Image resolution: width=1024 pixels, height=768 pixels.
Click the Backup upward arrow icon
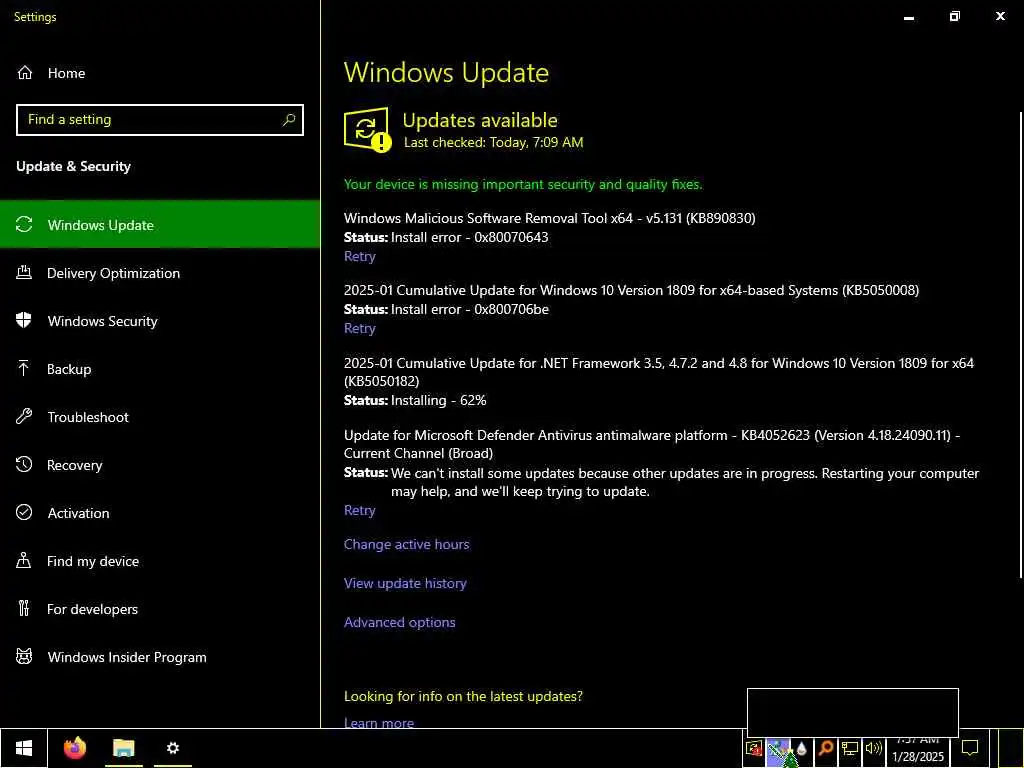24,368
